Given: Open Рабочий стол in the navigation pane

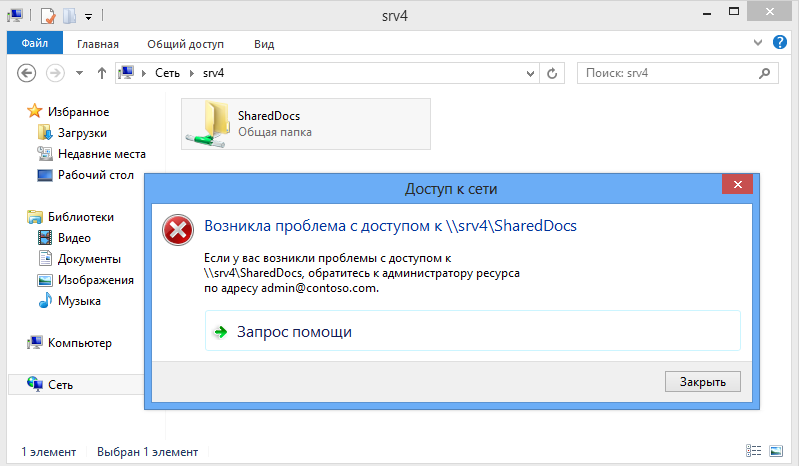Looking at the screenshot, I should coord(96,175).
